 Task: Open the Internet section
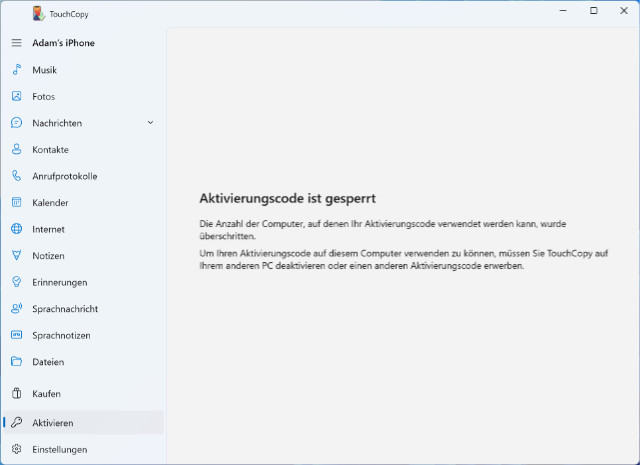point(83,229)
